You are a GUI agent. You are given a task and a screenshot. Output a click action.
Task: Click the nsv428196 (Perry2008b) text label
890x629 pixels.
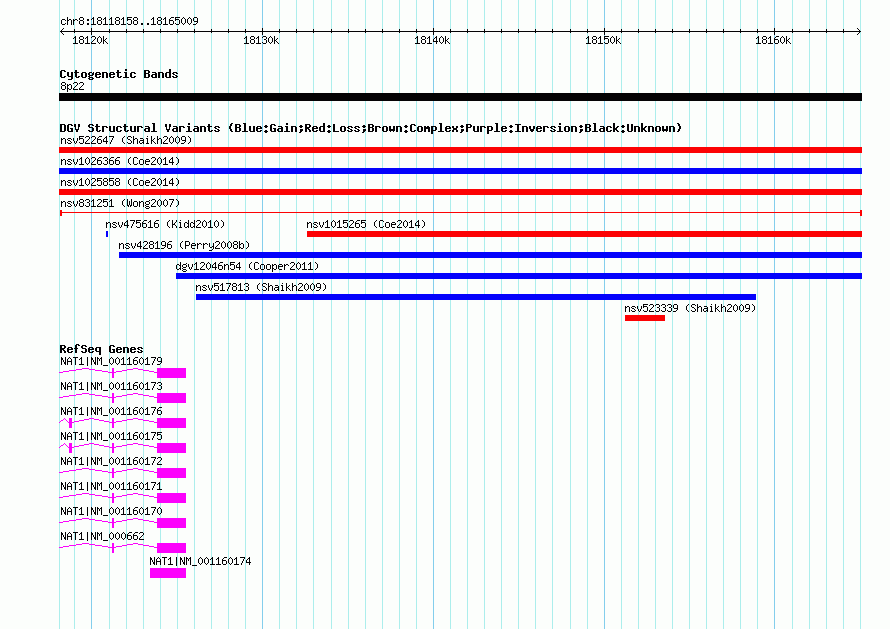184,245
